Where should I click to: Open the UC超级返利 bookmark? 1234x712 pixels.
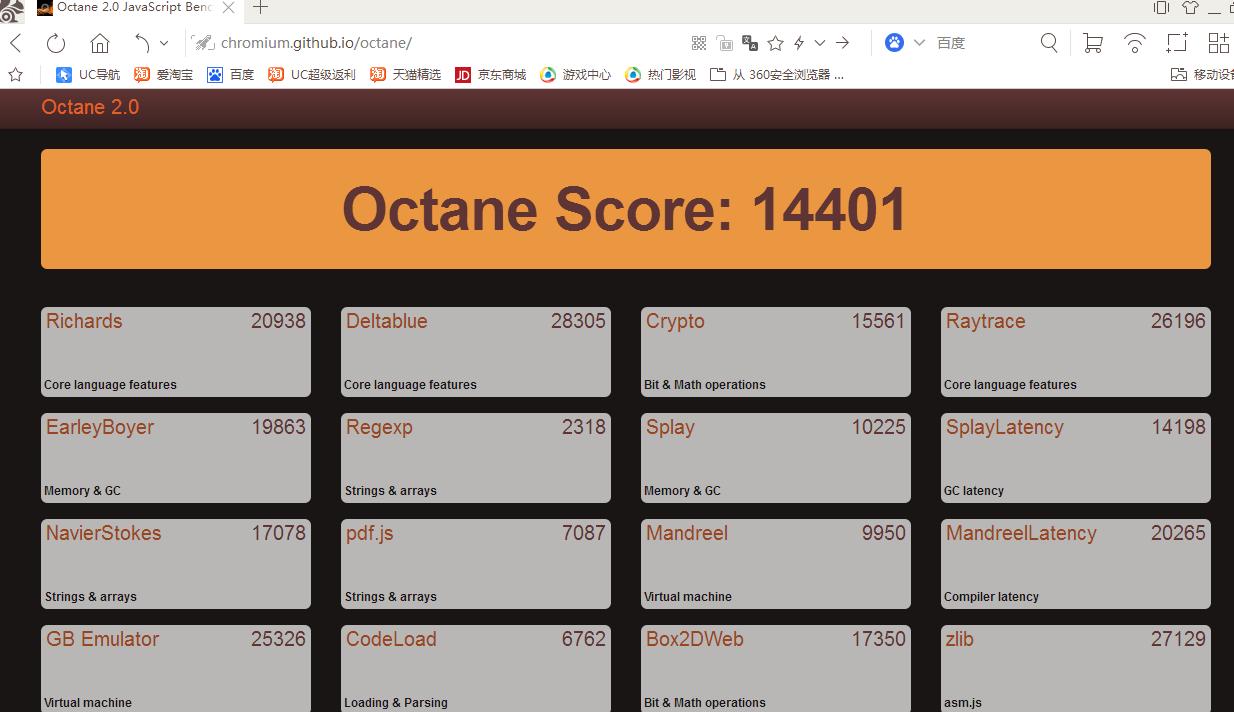tap(312, 74)
